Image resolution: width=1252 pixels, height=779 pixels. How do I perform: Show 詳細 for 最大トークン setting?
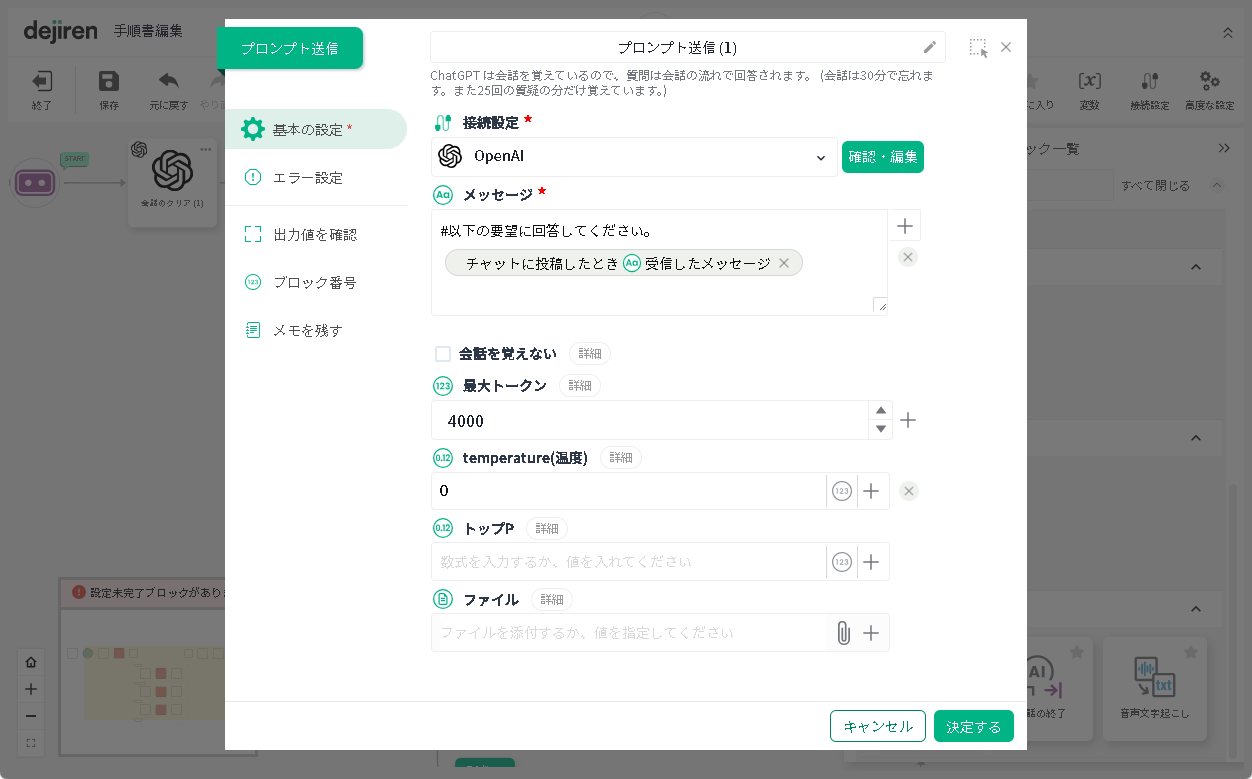point(580,386)
